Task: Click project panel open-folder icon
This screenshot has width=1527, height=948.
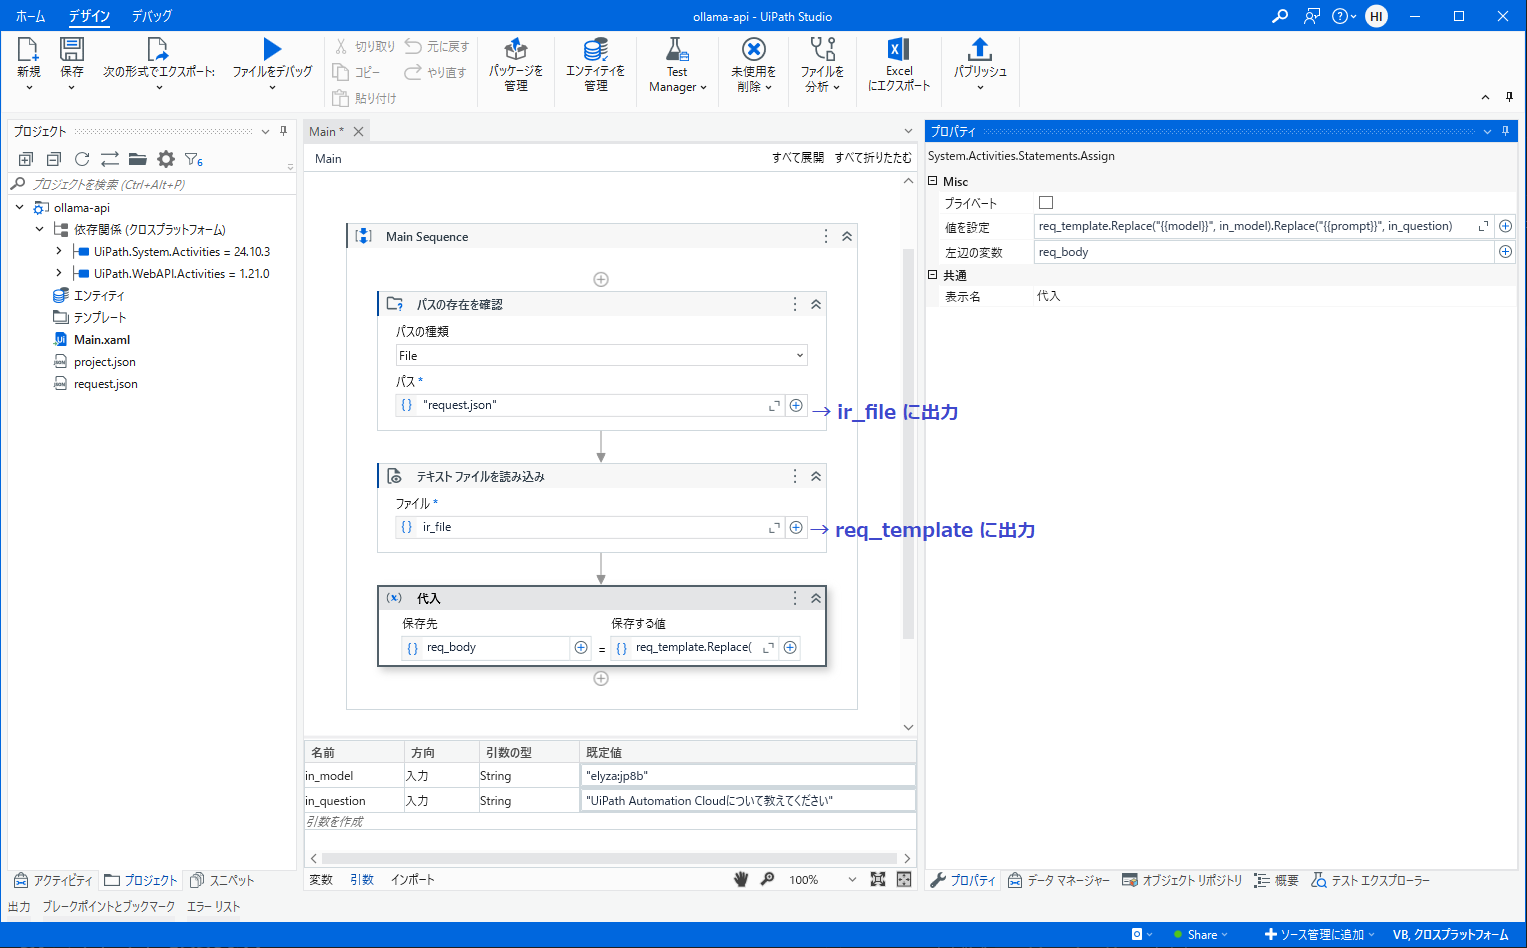Action: pyautogui.click(x=138, y=159)
